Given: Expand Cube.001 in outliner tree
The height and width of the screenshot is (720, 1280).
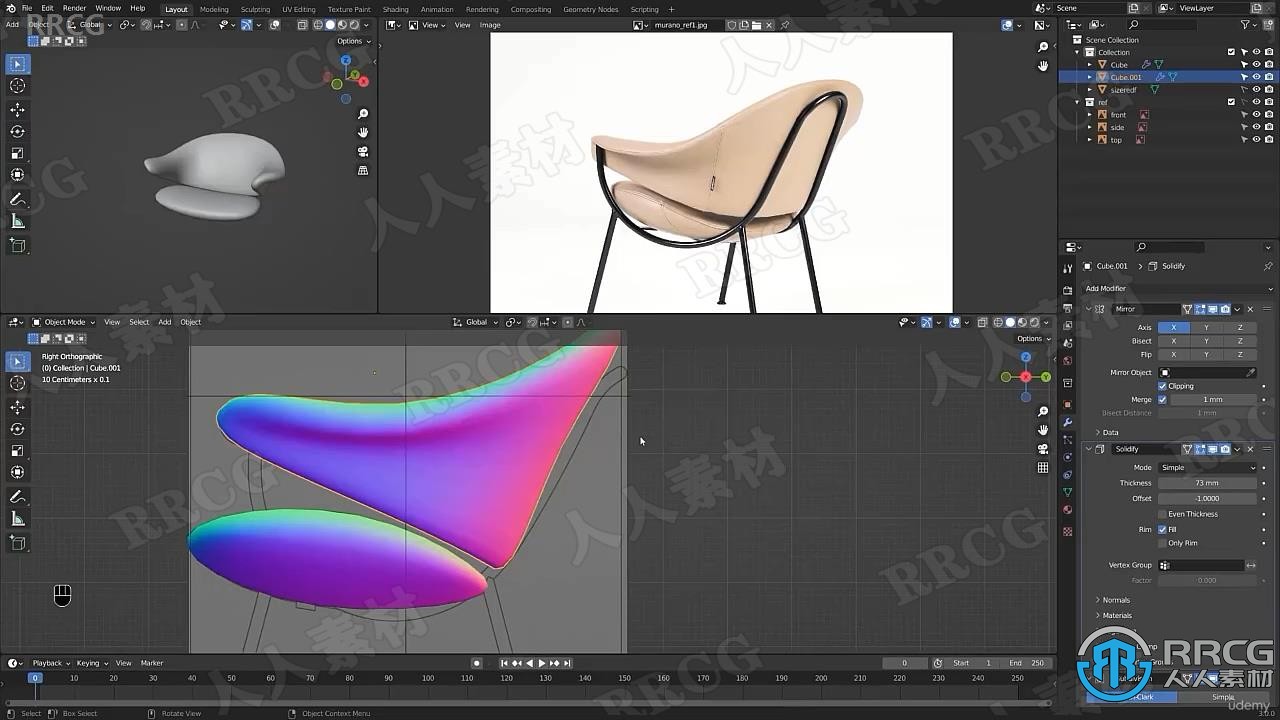Looking at the screenshot, I should coord(1090,77).
